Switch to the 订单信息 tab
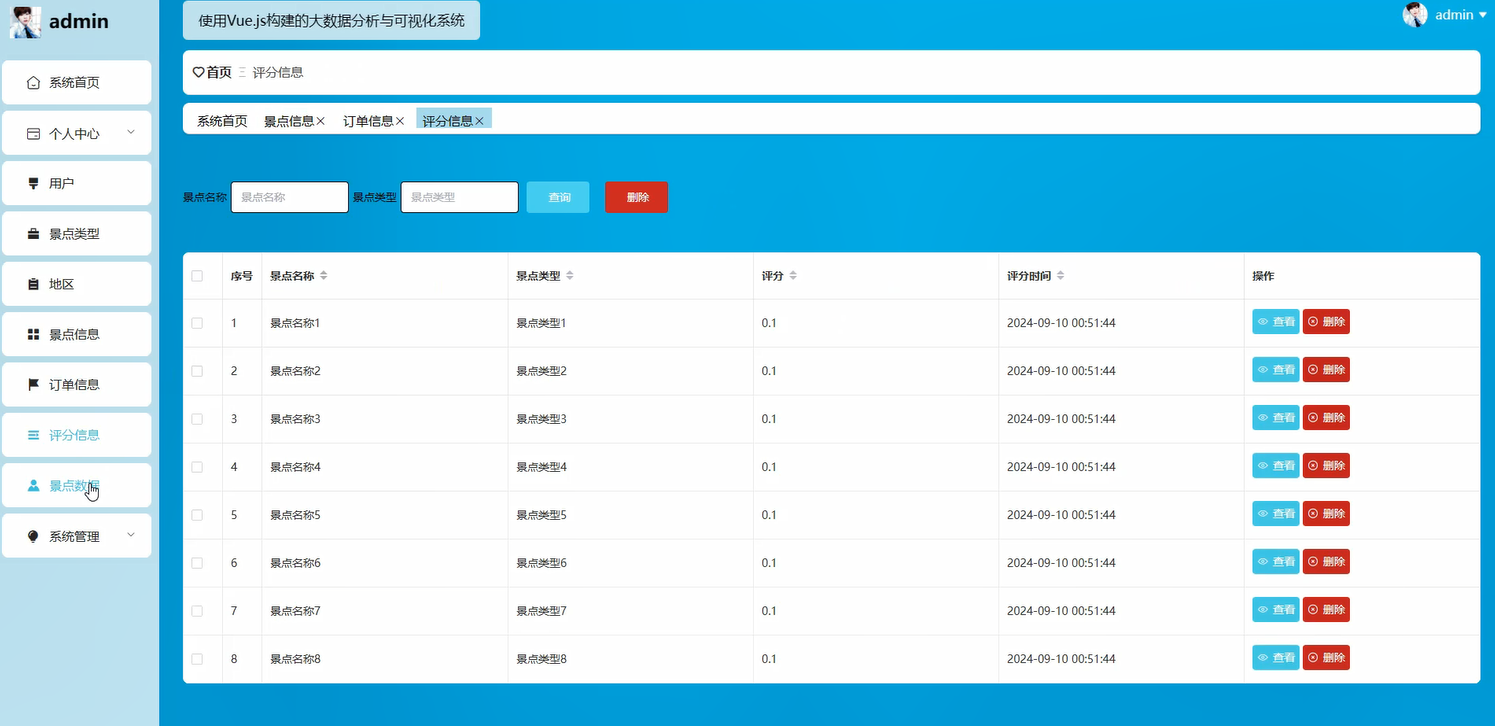Image resolution: width=1495 pixels, height=726 pixels. (368, 121)
